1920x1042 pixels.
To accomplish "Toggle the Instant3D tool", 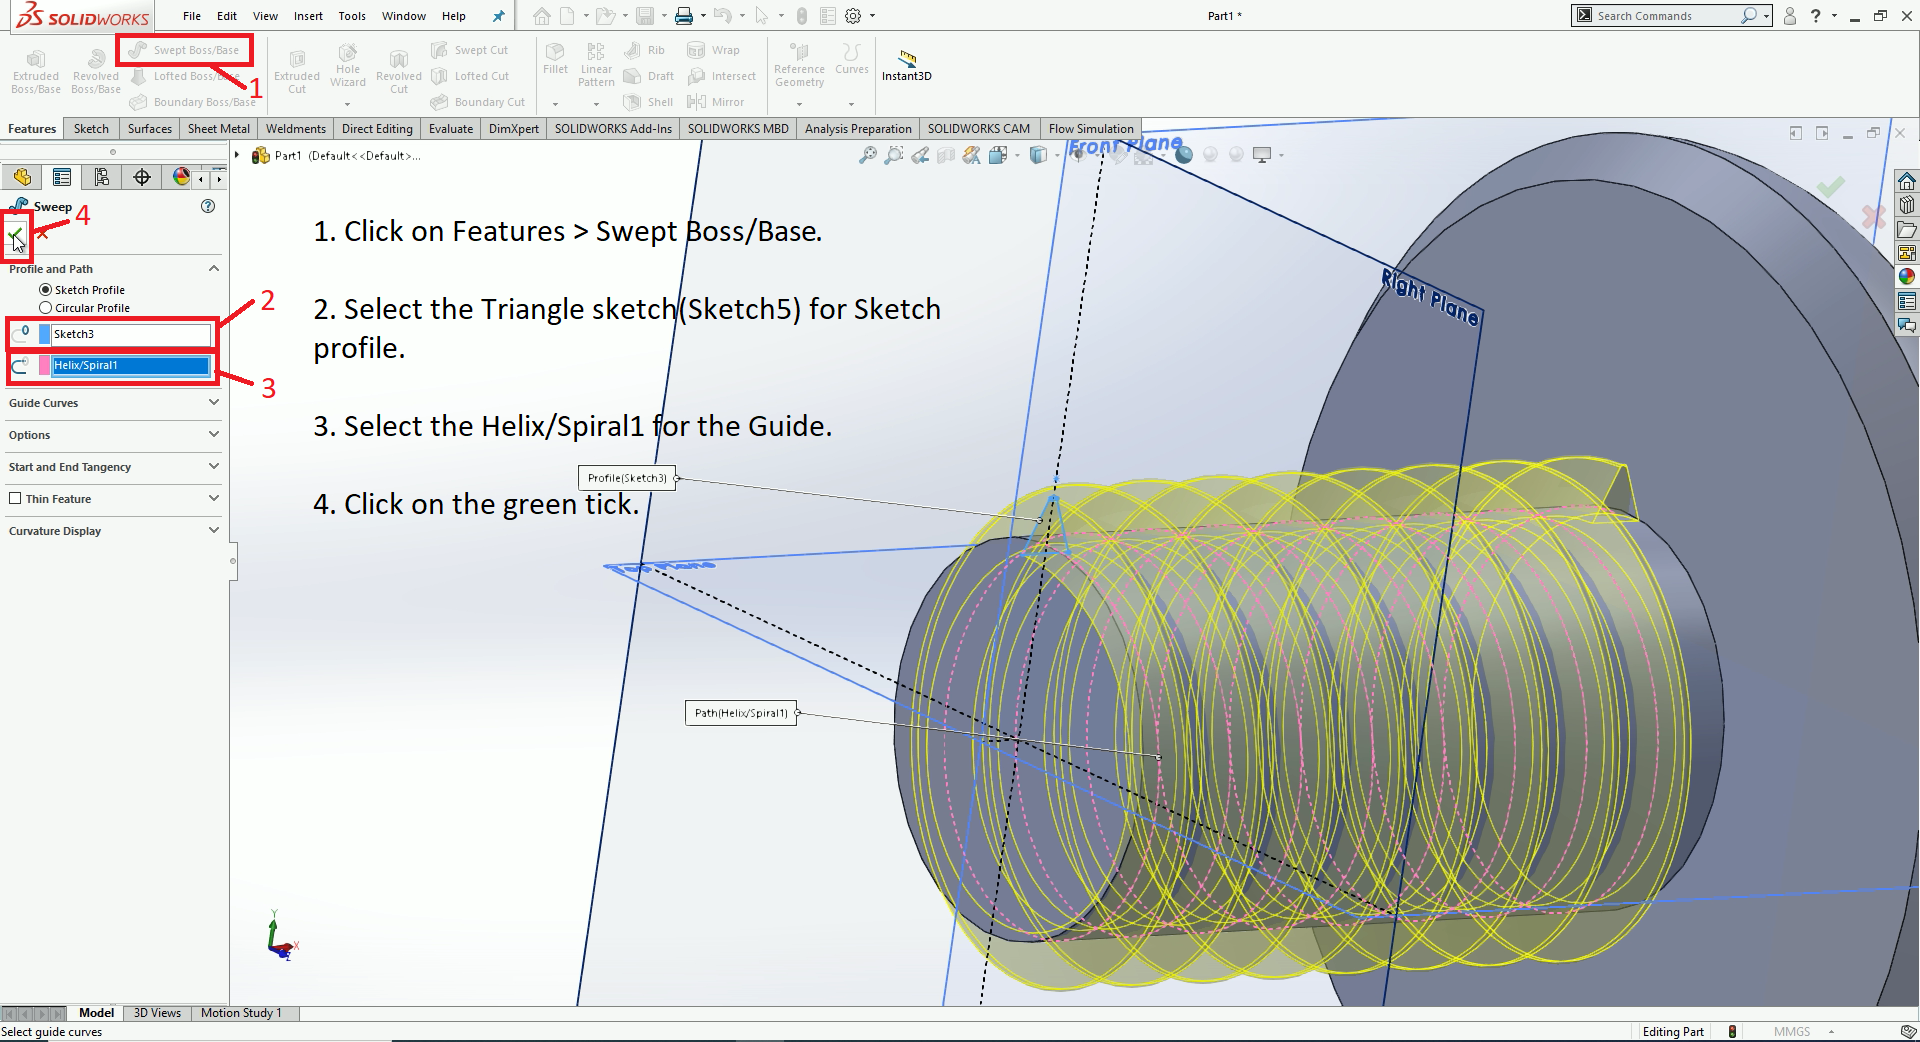I will pos(906,66).
